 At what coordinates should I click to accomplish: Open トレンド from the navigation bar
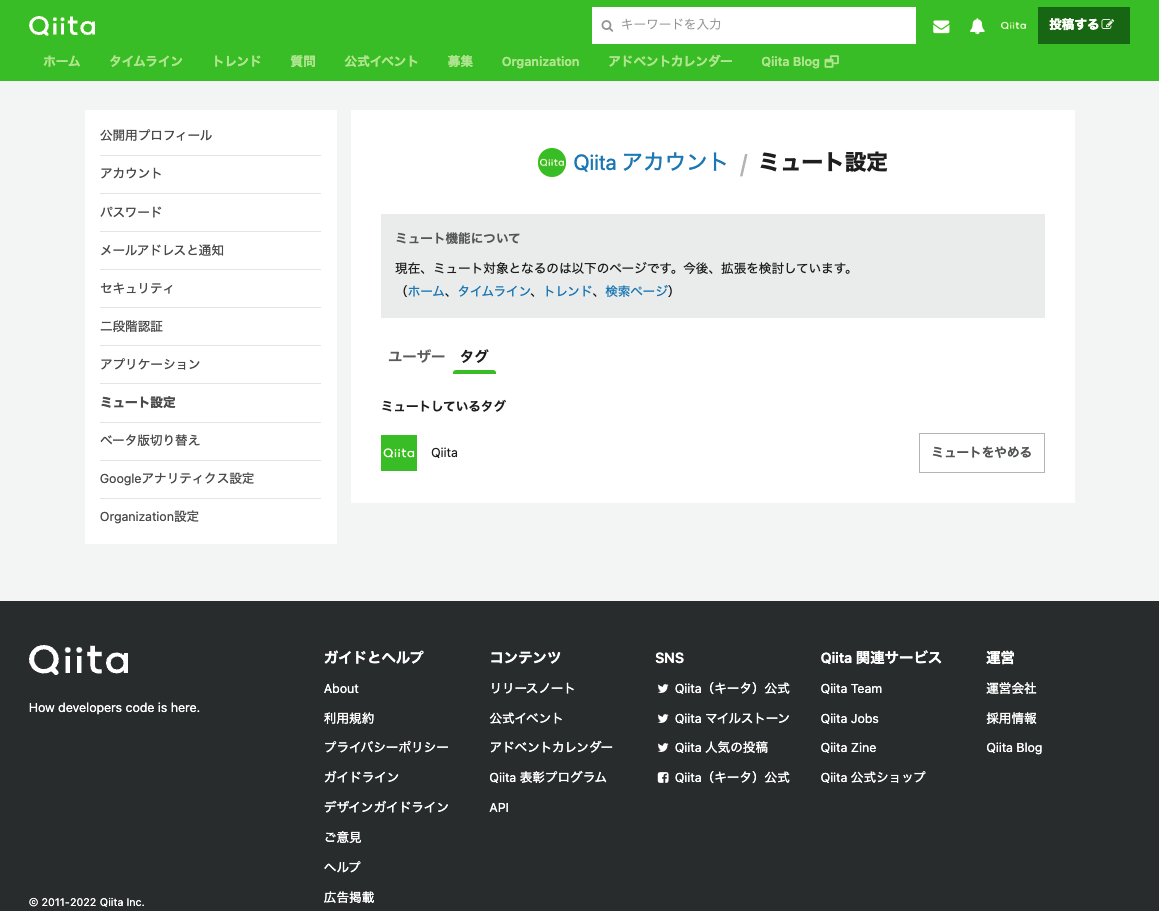[236, 61]
